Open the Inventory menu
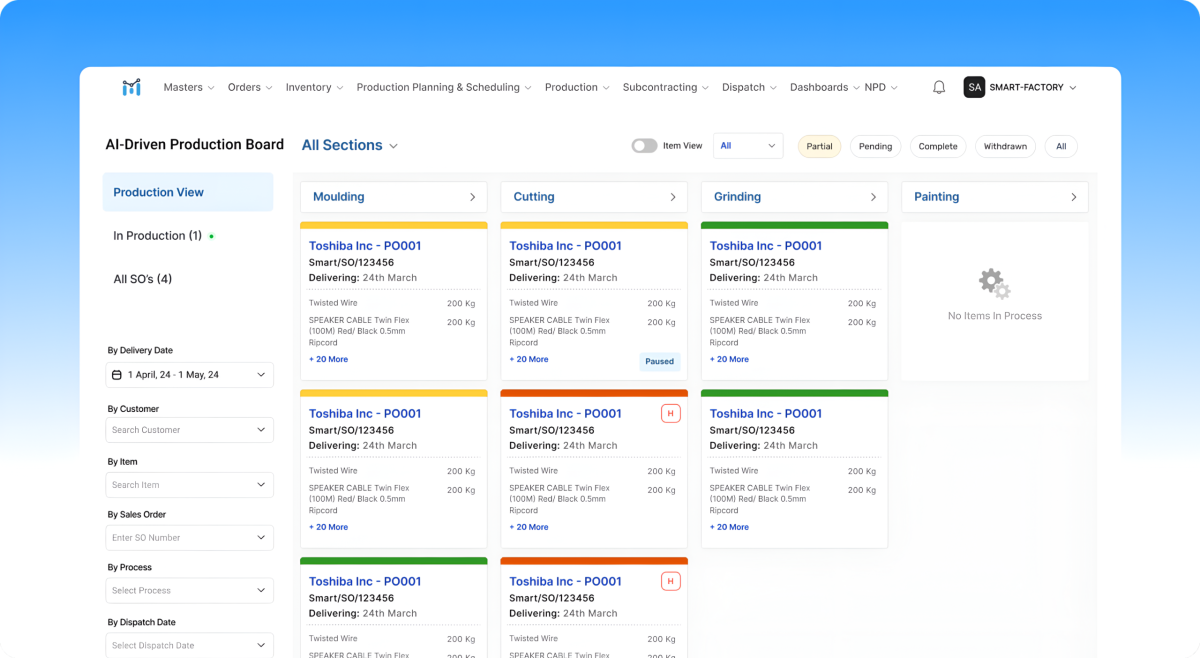The width and height of the screenshot is (1200, 658). coord(314,88)
